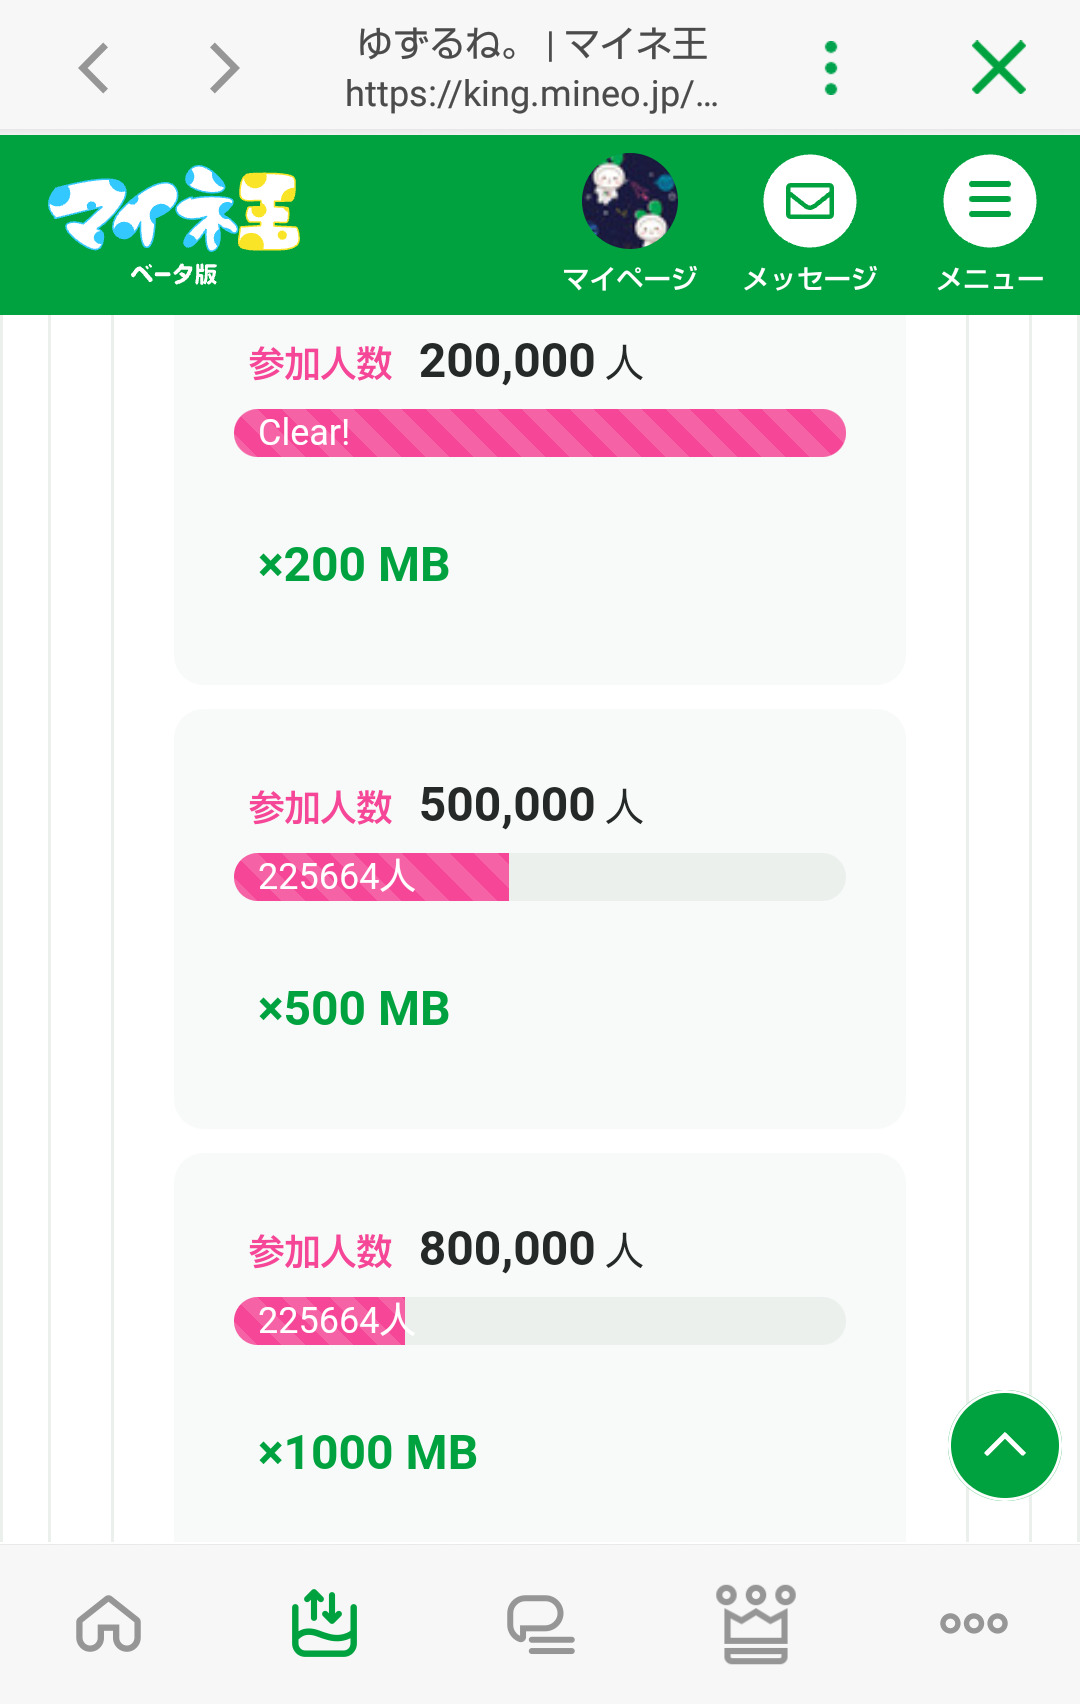Viewport: 1080px width, 1704px height.
Task: Close the in-app browser with green X
Action: pyautogui.click(x=998, y=68)
